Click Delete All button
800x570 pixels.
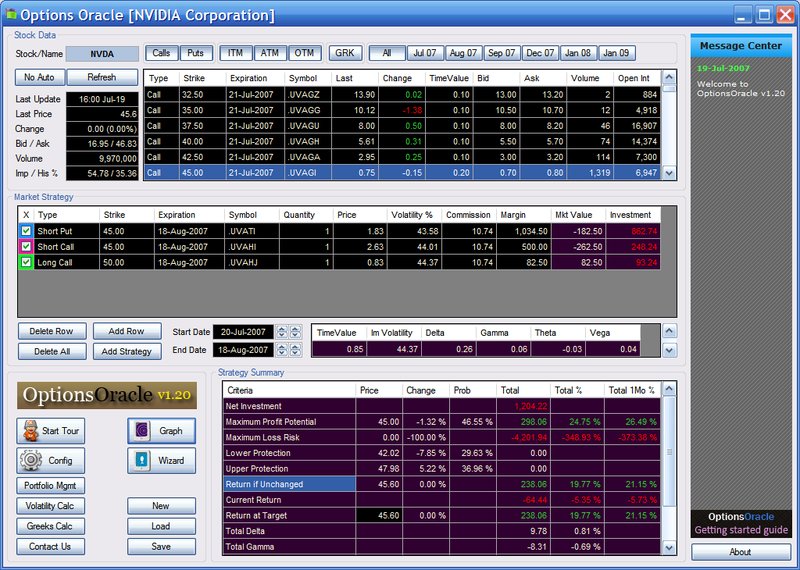point(52,352)
